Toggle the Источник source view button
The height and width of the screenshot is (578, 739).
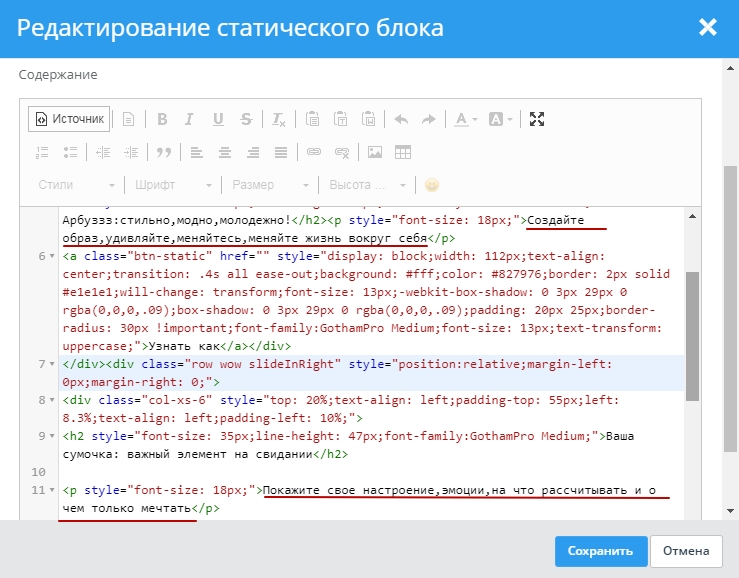click(x=68, y=119)
